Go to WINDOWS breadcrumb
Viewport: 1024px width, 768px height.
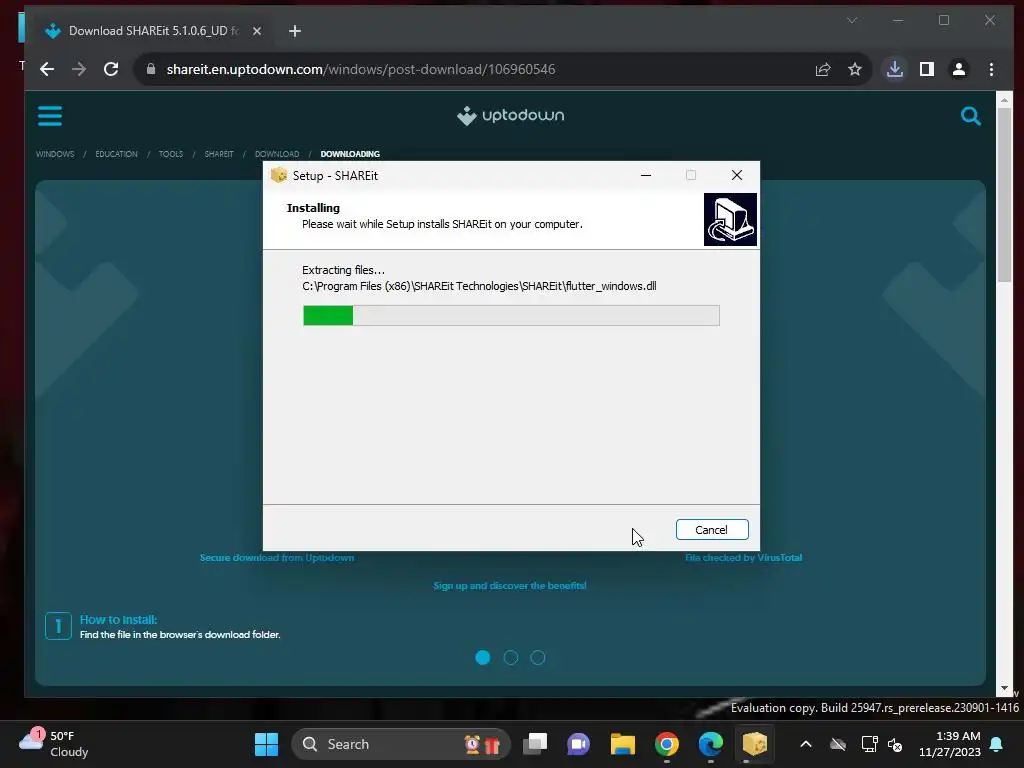[x=55, y=154]
